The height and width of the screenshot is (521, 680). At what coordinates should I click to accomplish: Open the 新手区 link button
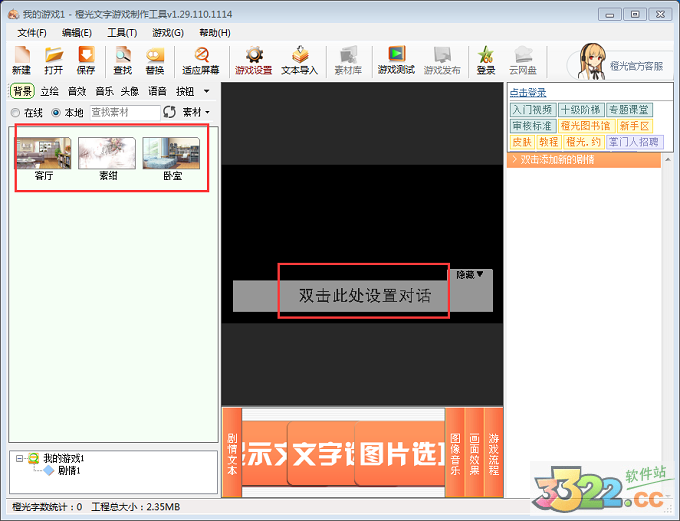coord(634,126)
